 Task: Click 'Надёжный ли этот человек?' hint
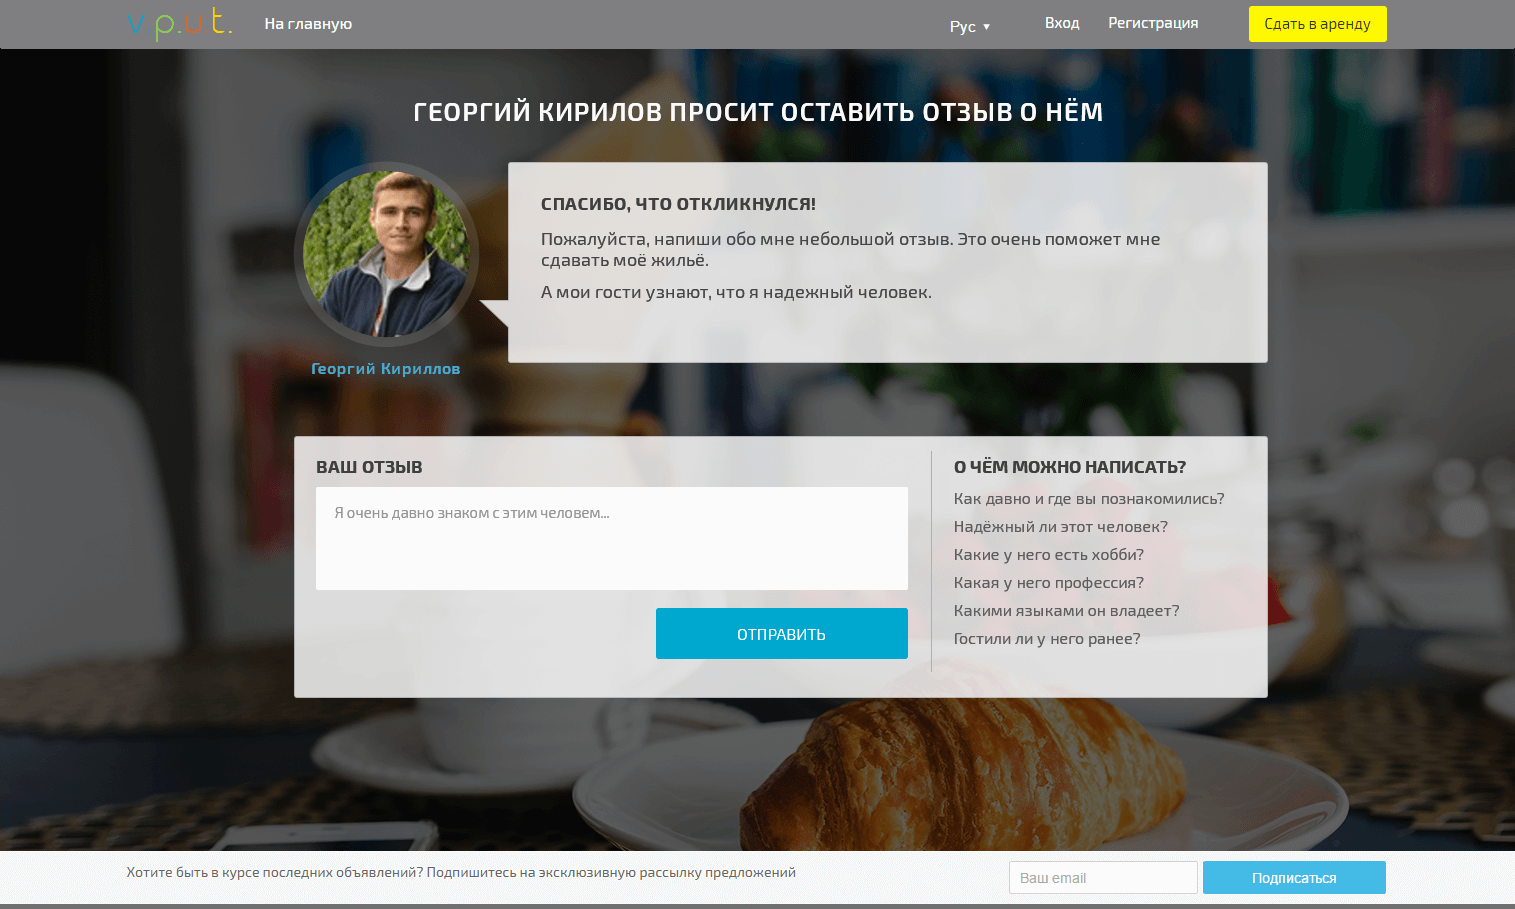(1061, 527)
